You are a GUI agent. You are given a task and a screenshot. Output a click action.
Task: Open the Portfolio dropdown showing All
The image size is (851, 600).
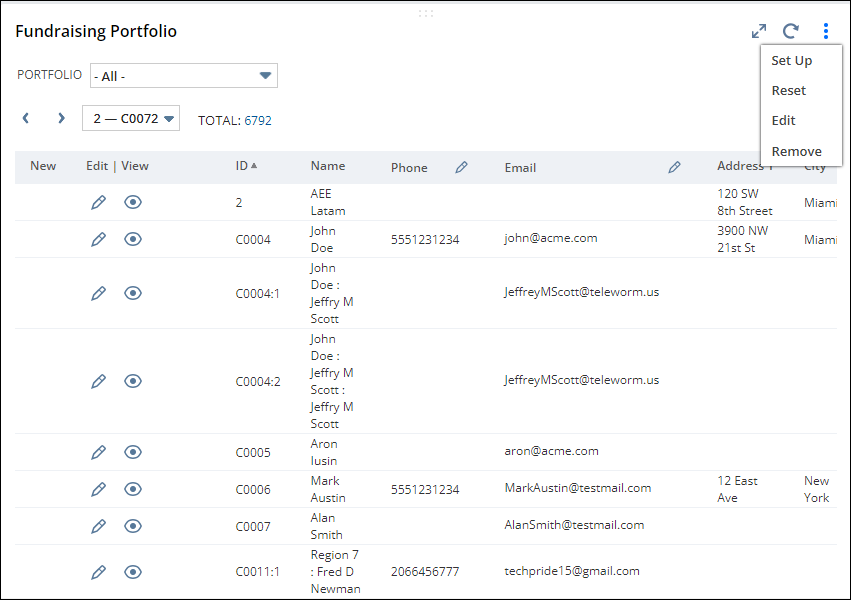pos(183,76)
